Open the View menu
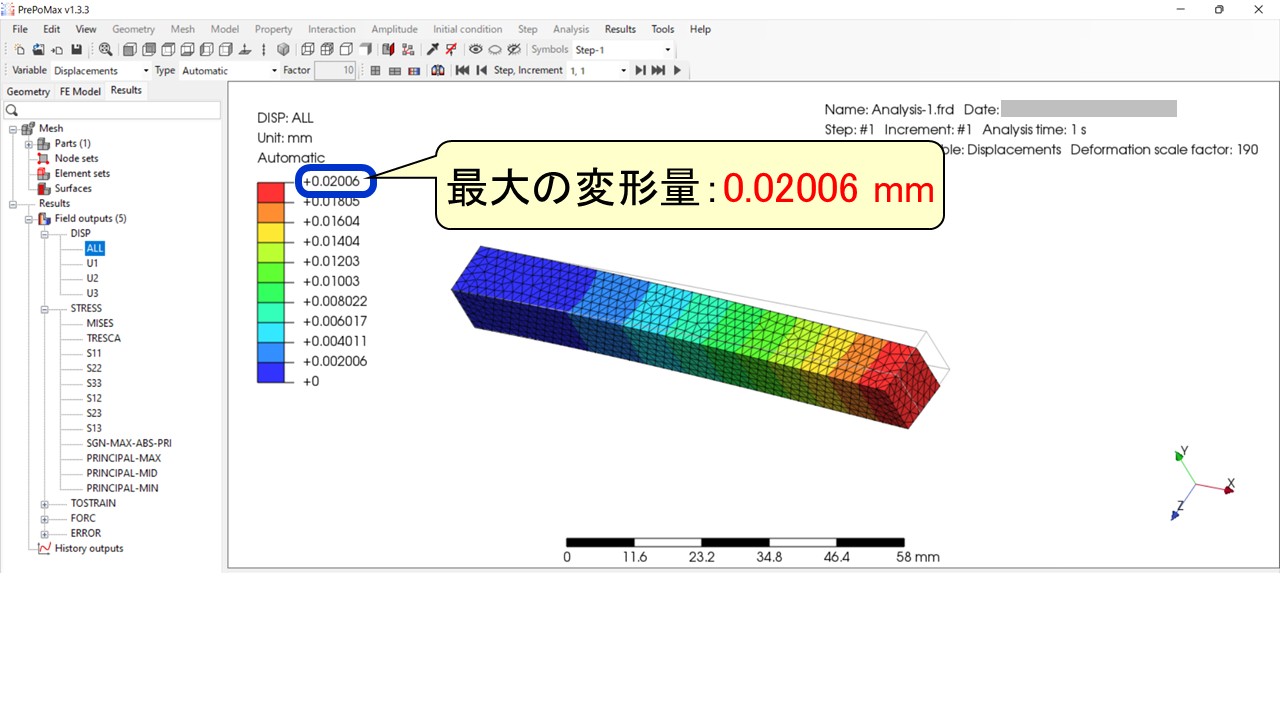 coord(86,29)
